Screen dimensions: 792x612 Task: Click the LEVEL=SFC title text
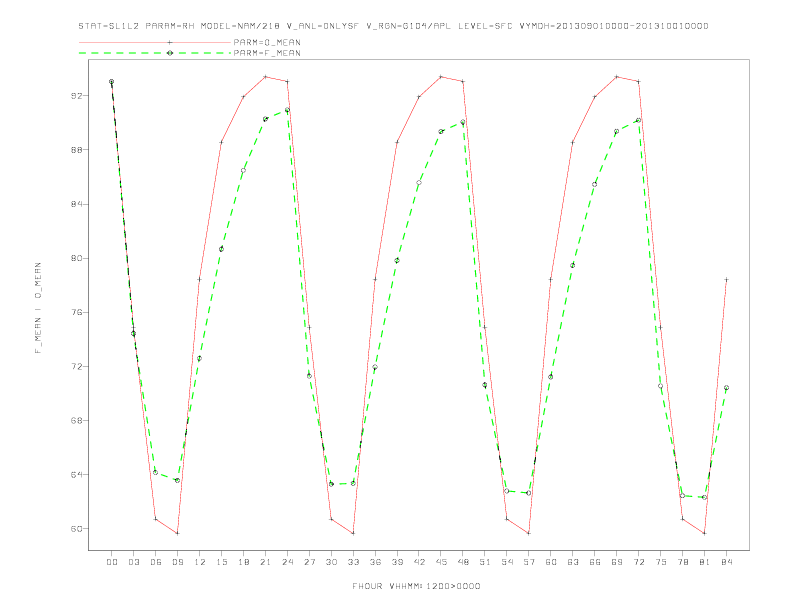[485, 26]
